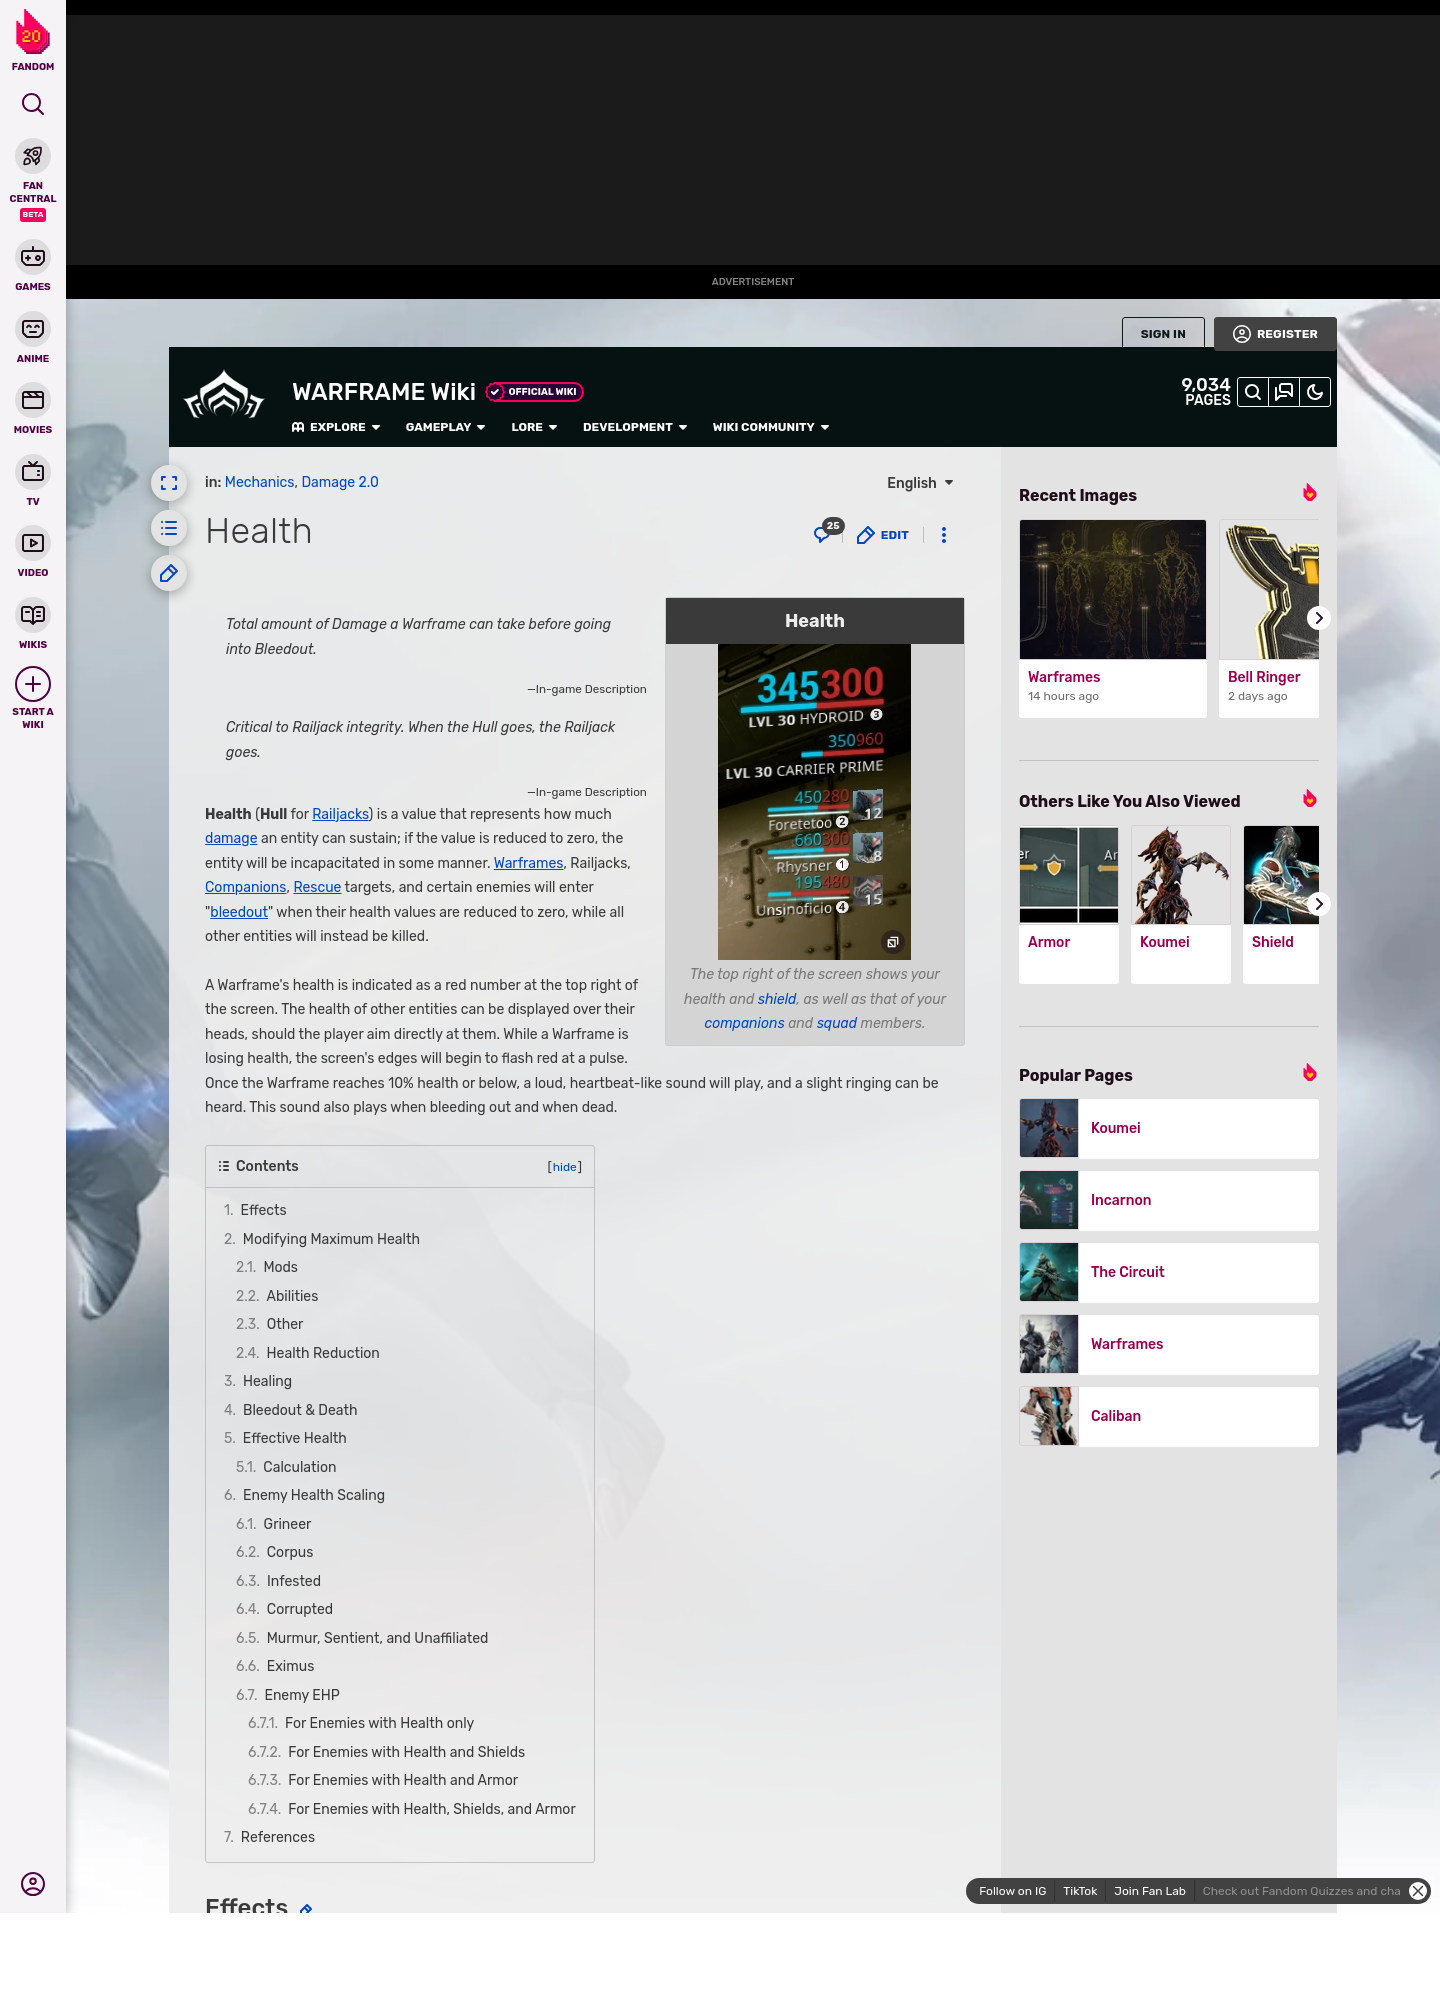Open the Video category icon
This screenshot has height=2000, width=1440.
pyautogui.click(x=33, y=551)
